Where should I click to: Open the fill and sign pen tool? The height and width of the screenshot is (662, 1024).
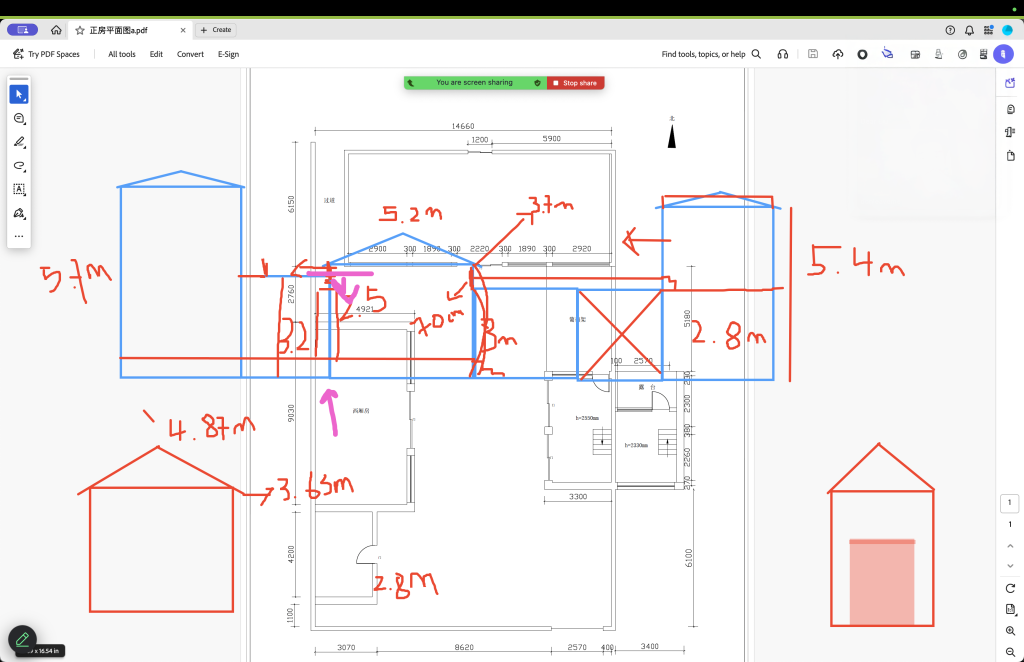click(19, 213)
